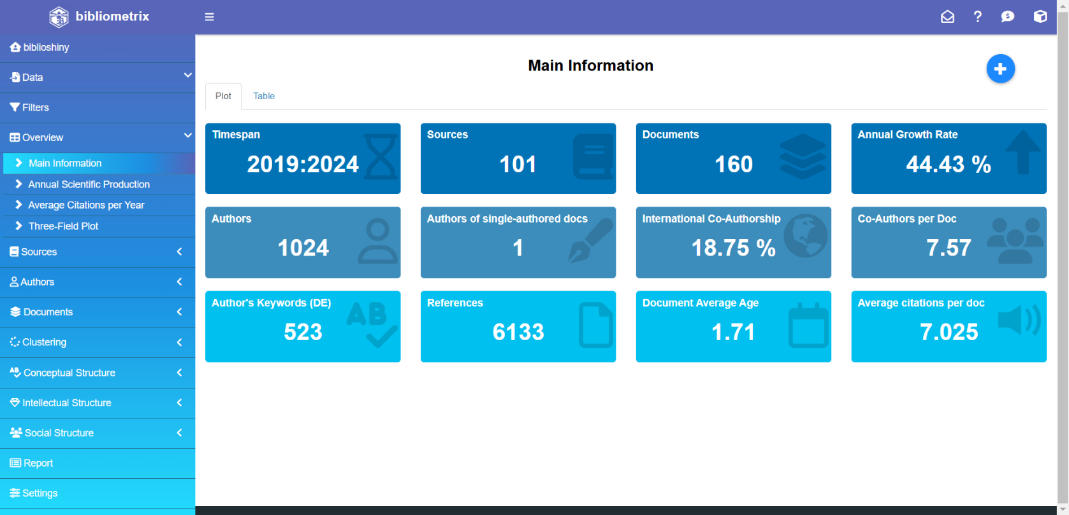This screenshot has width=1069, height=515.
Task: Collapse the Overview section chevron
Action: coord(187,136)
